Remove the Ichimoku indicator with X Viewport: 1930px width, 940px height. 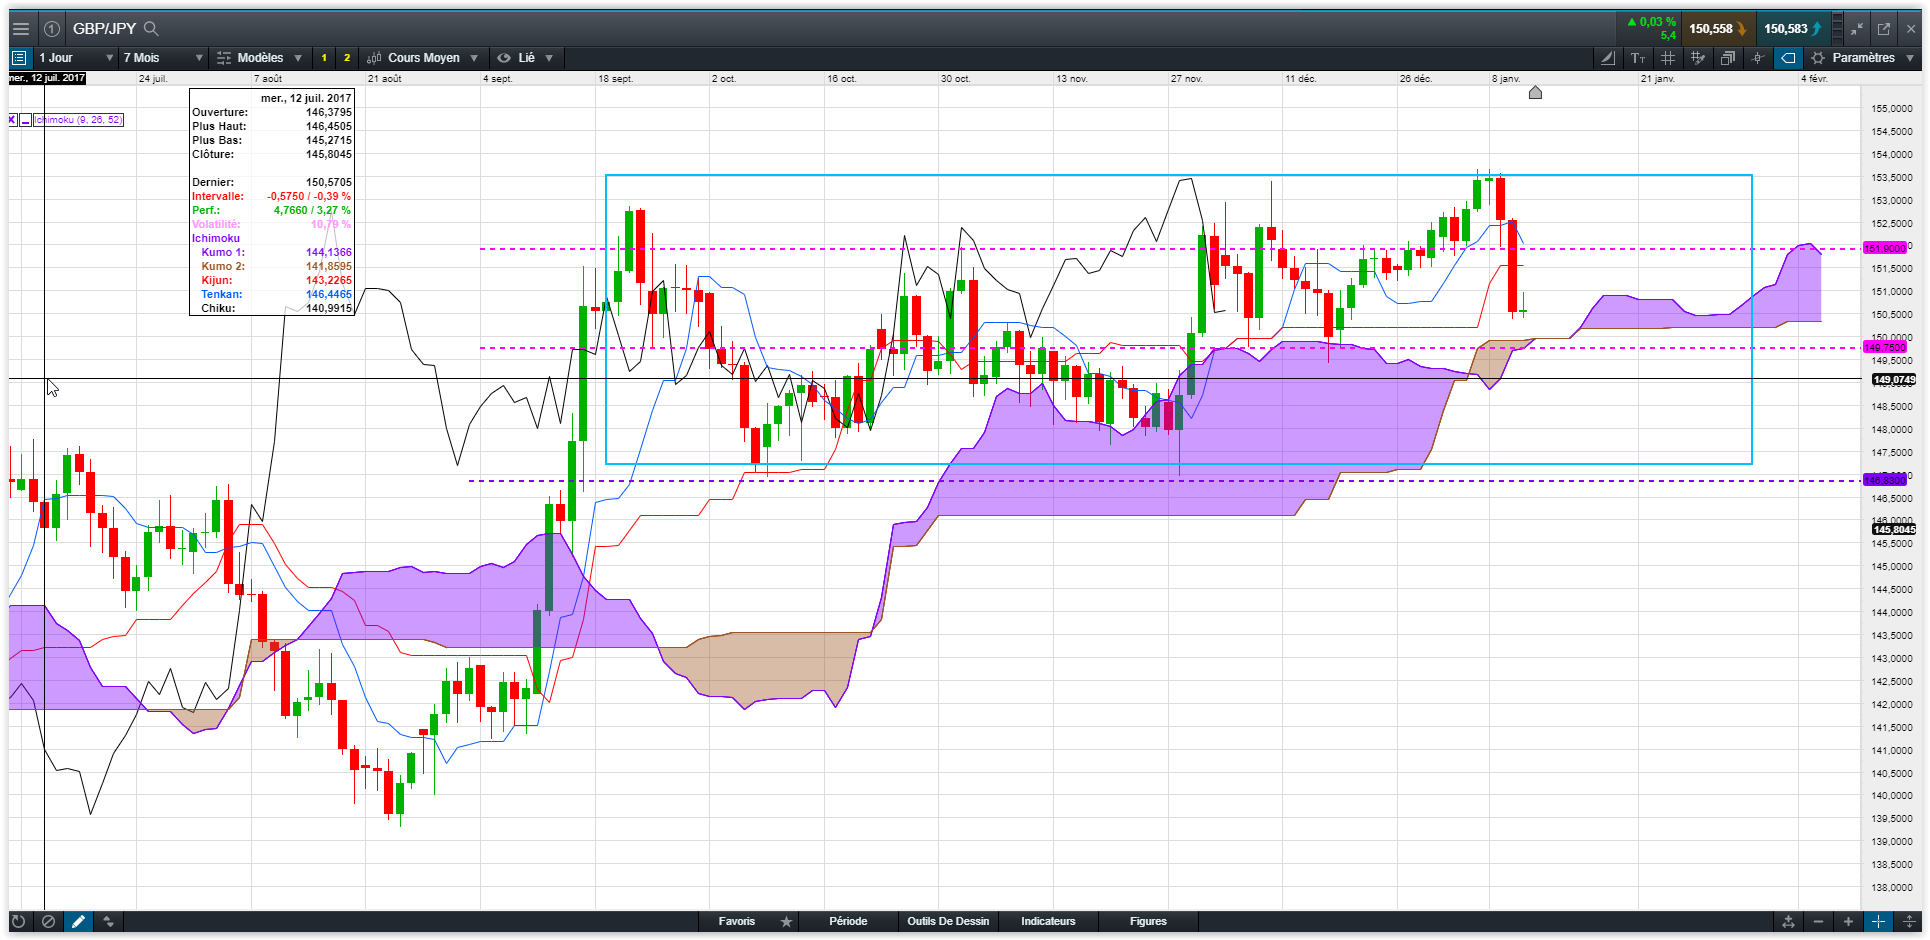point(12,120)
